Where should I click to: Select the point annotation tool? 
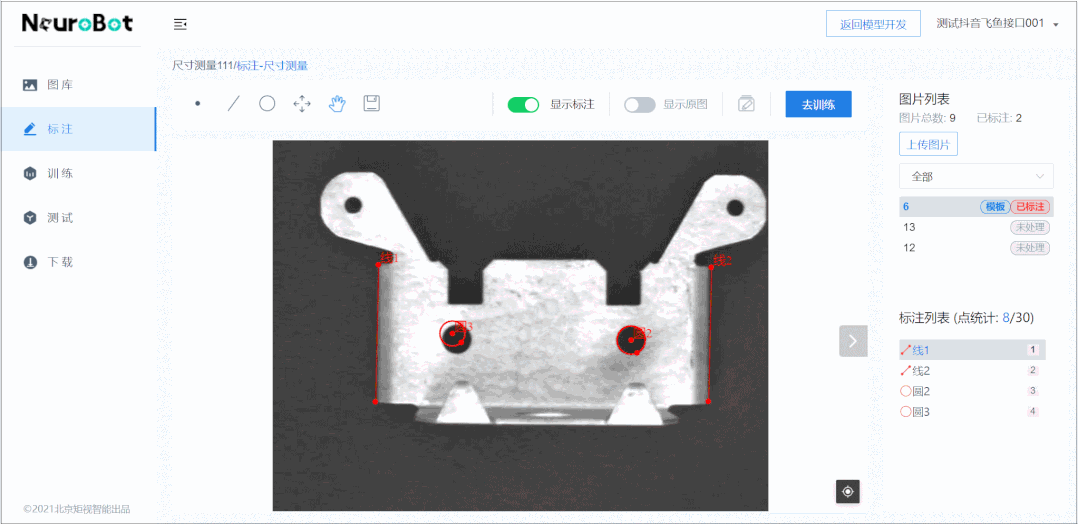(198, 104)
